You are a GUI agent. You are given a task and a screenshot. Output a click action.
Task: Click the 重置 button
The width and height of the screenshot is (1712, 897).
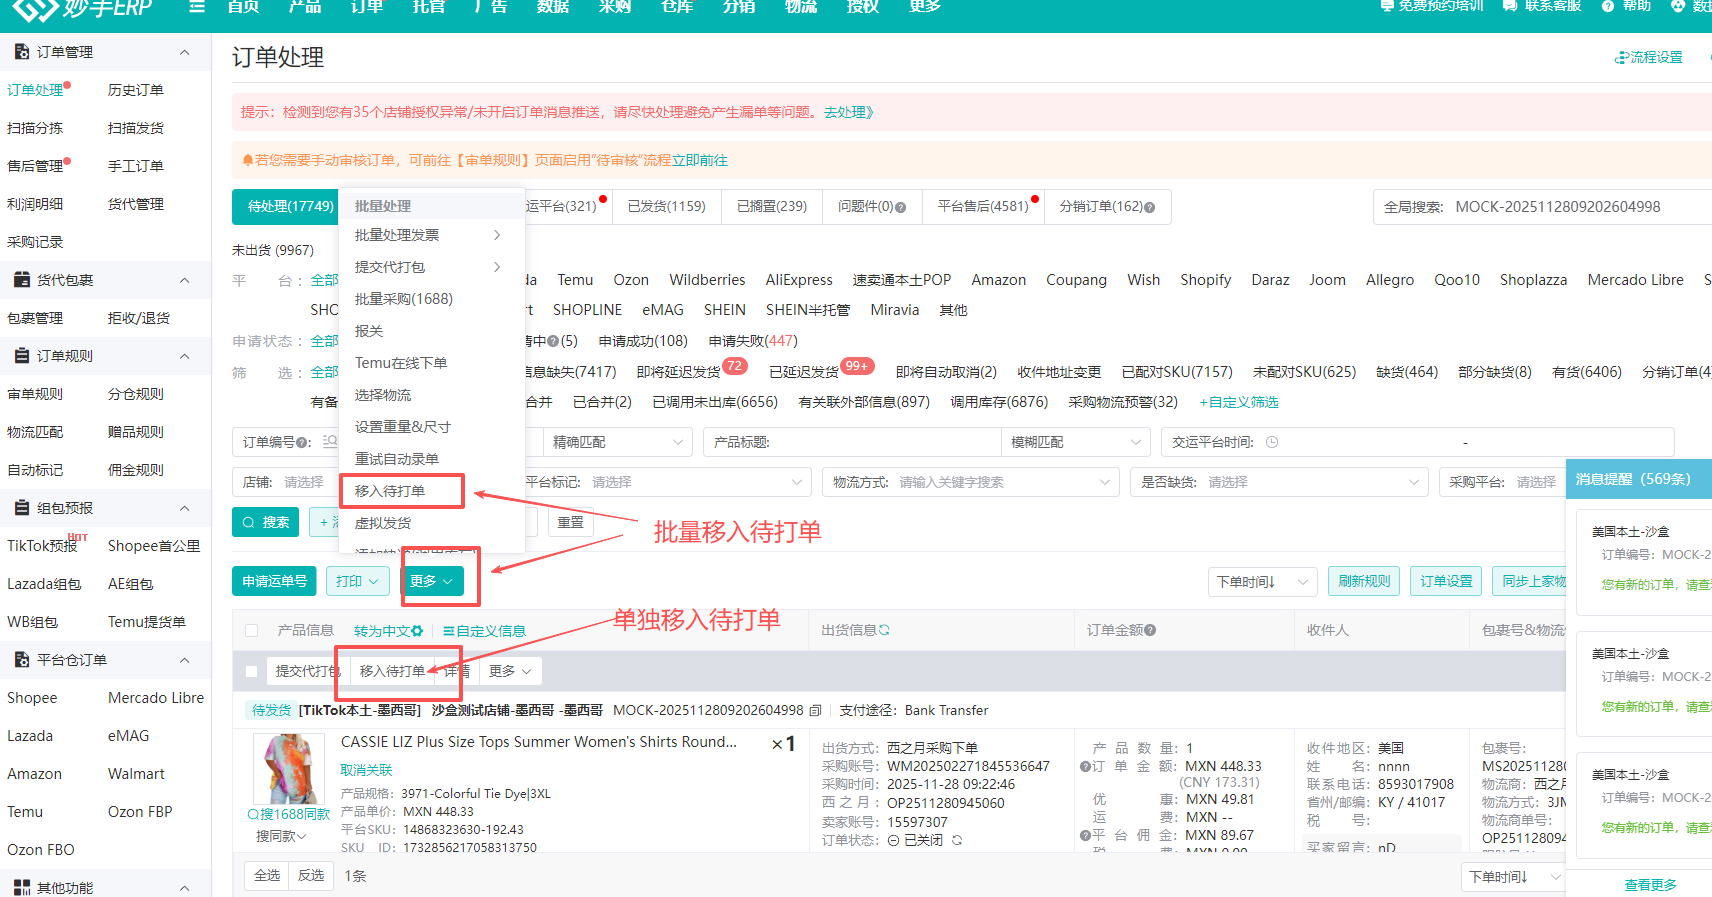coord(571,522)
